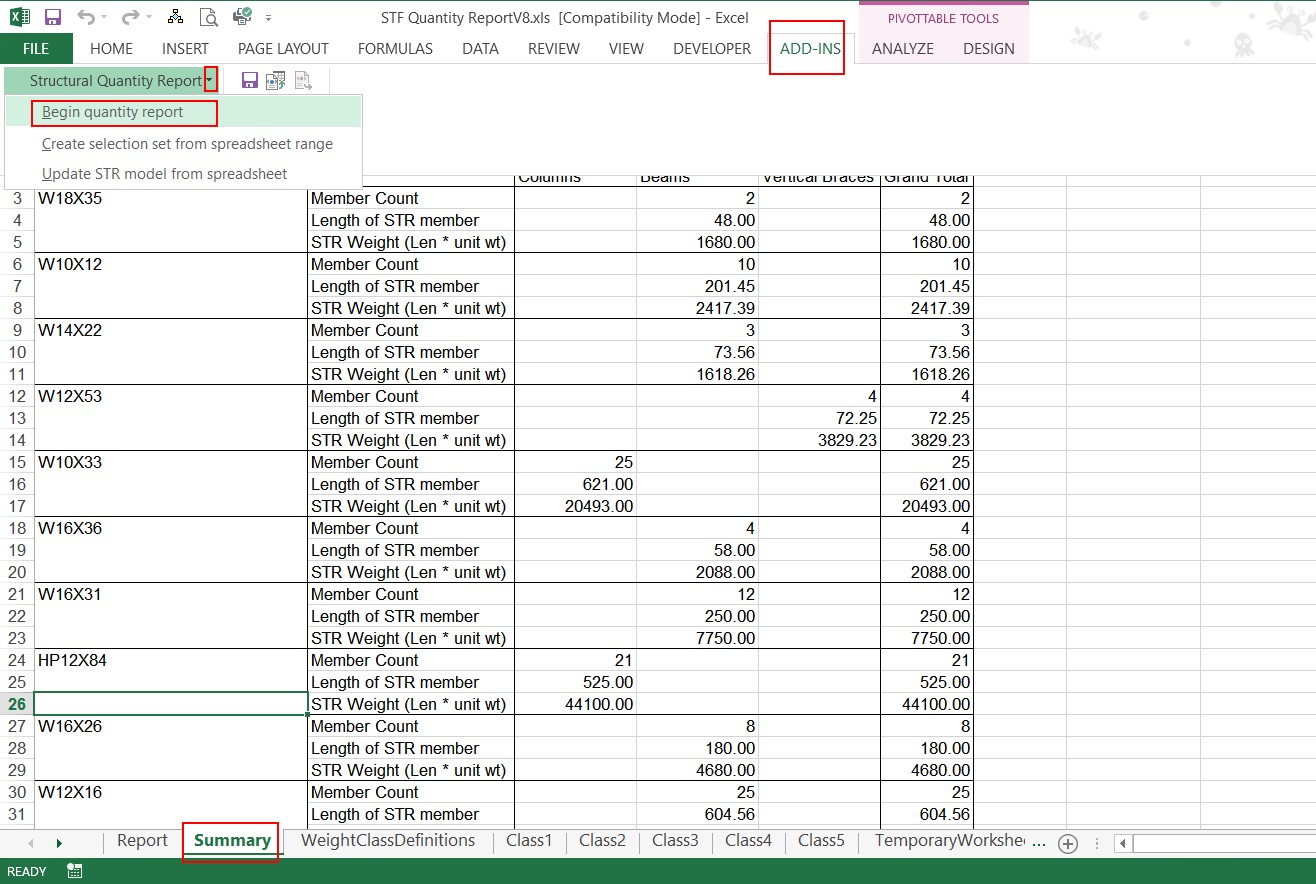Select the W10X12 cell
This screenshot has width=1316, height=884.
(171, 264)
